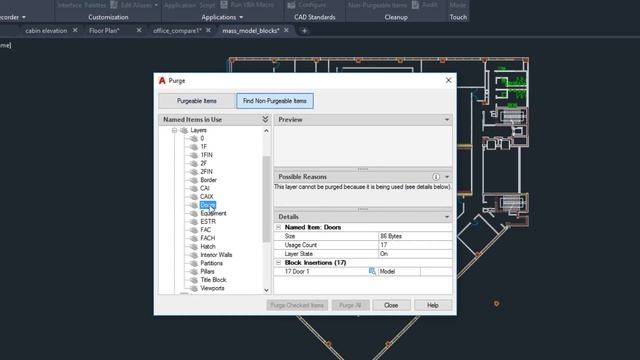
Task: Click the Layers group stack icon
Action: 184,130
